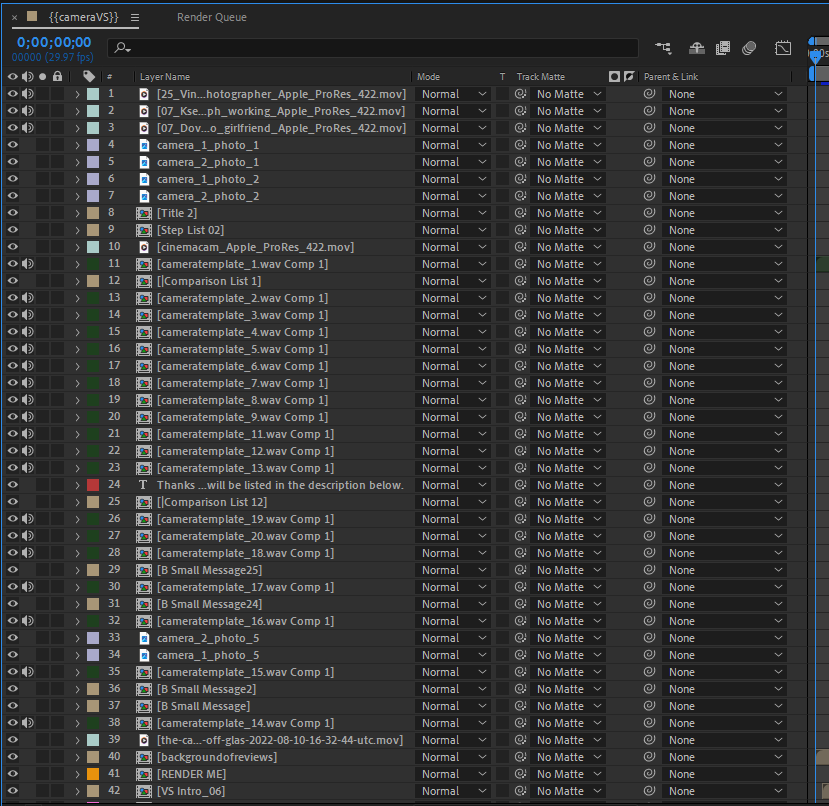This screenshot has width=829, height=806.
Task: Click track matte pick whip for Step List 02
Action: pyautogui.click(x=520, y=230)
